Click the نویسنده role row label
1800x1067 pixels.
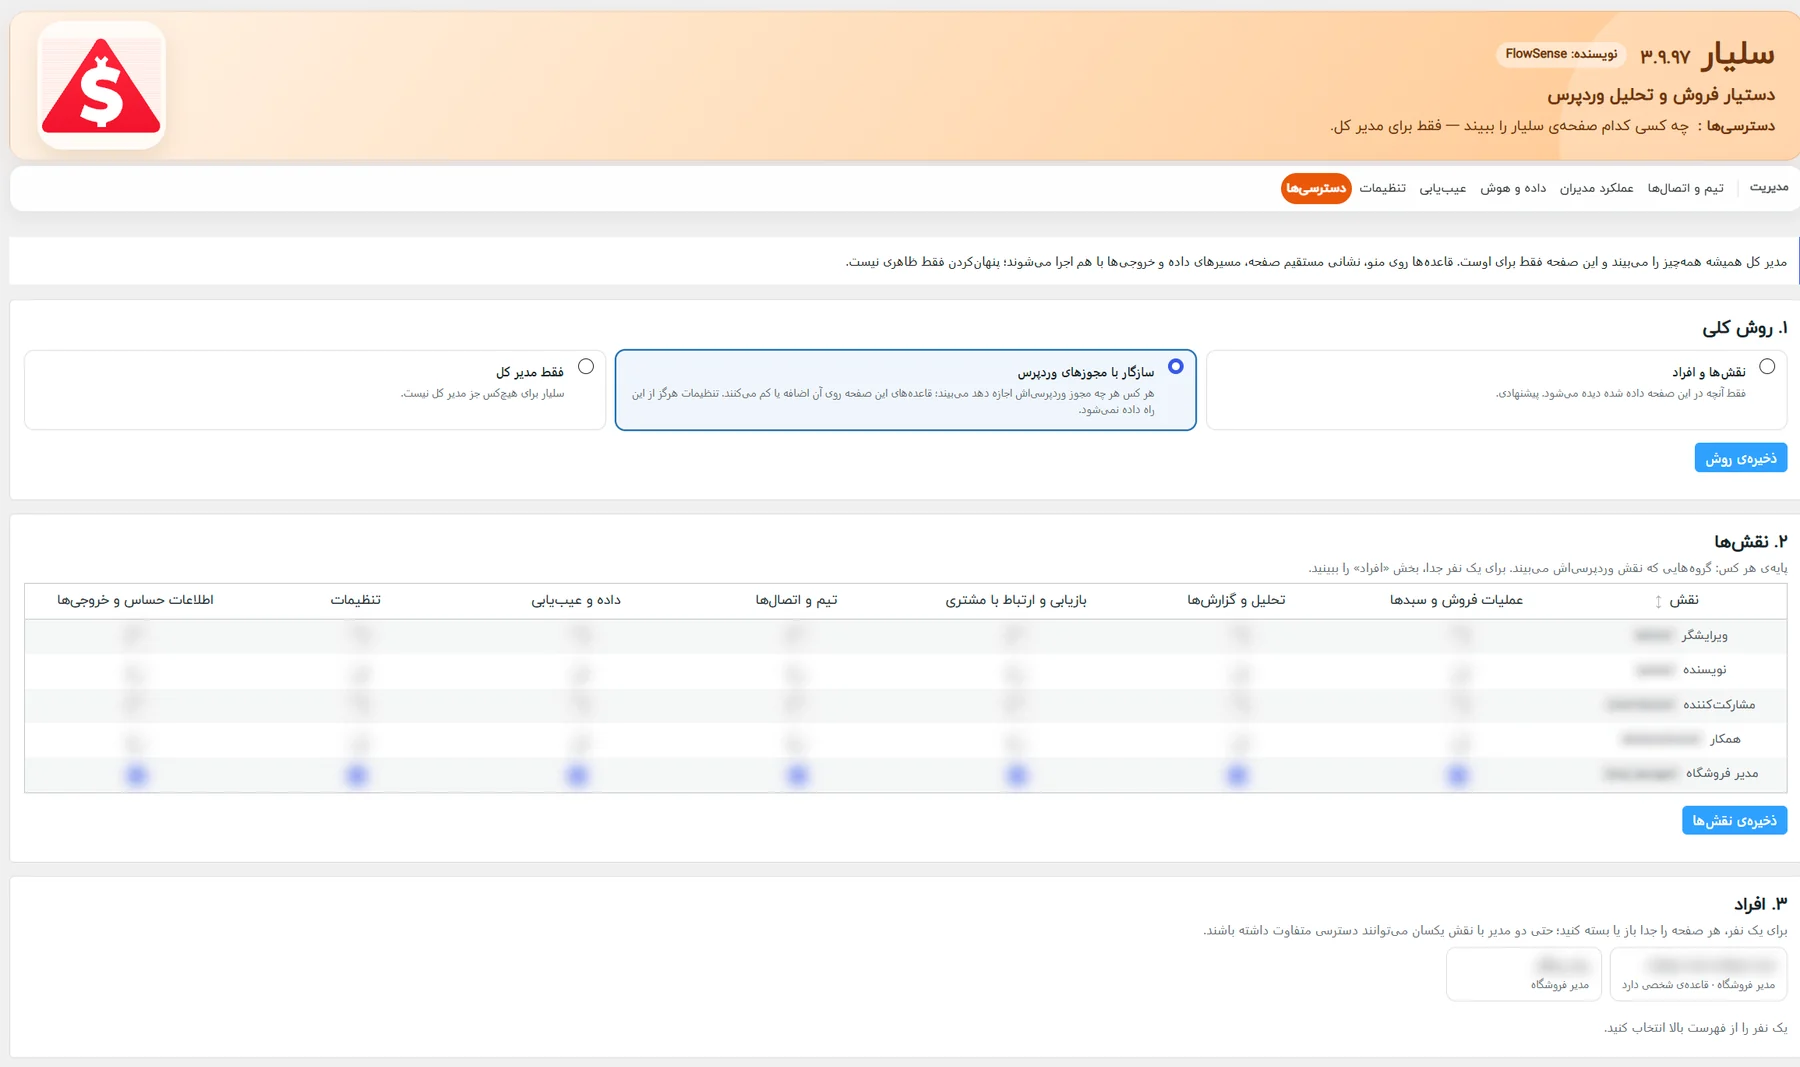[1704, 670]
